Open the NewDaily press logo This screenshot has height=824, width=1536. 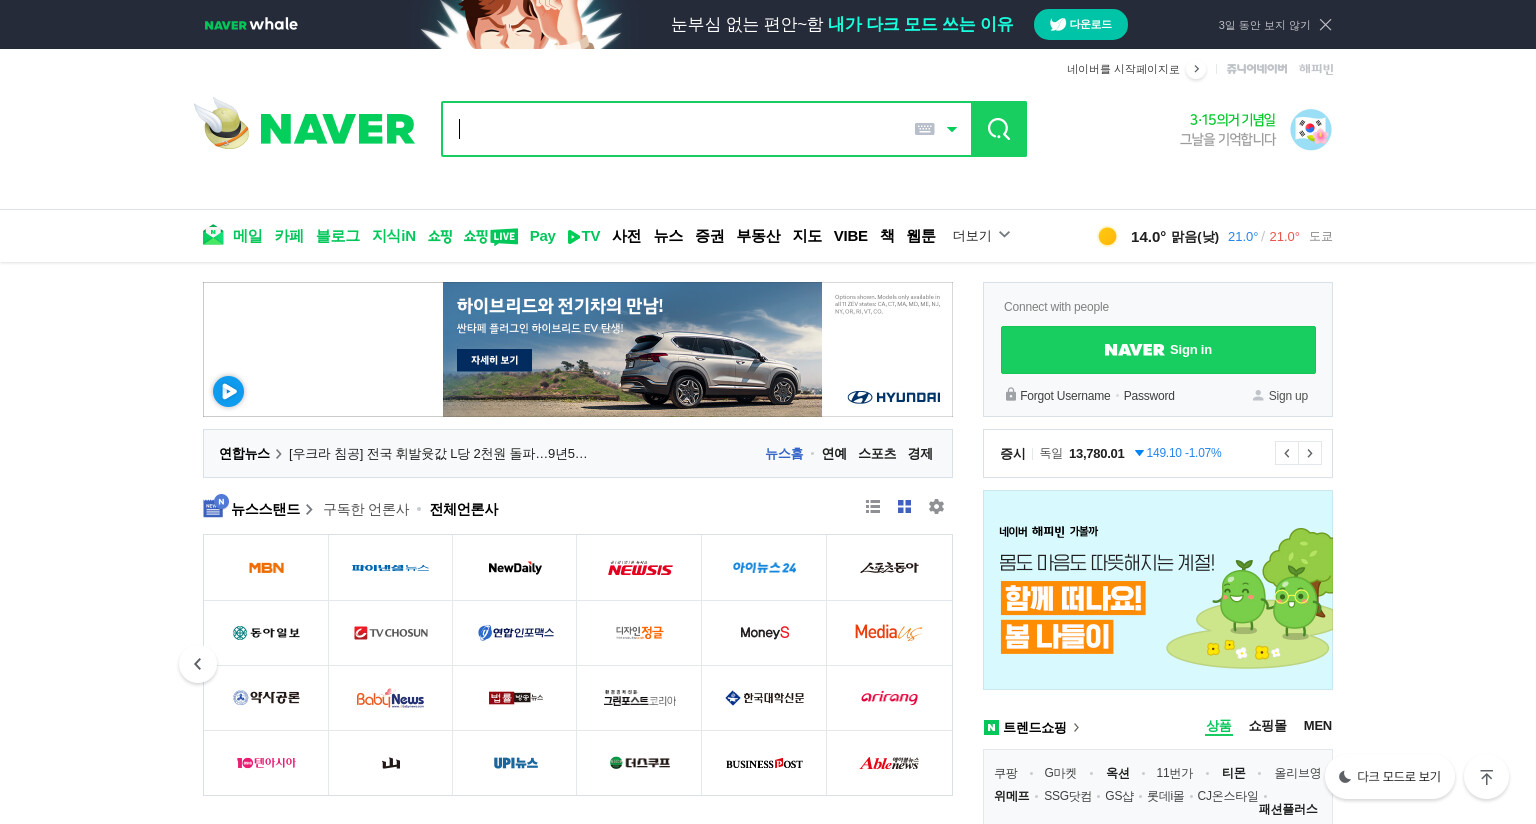pos(515,568)
